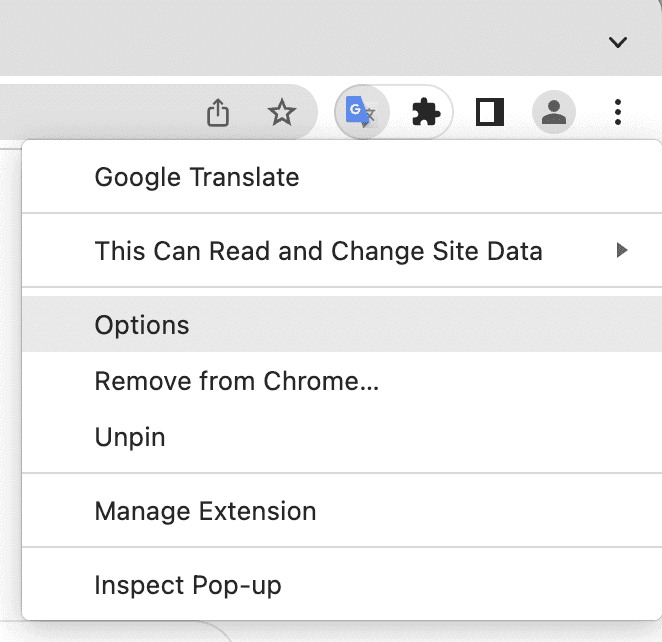The height and width of the screenshot is (642, 662).
Task: Open Chrome's three-dot menu
Action: [618, 112]
